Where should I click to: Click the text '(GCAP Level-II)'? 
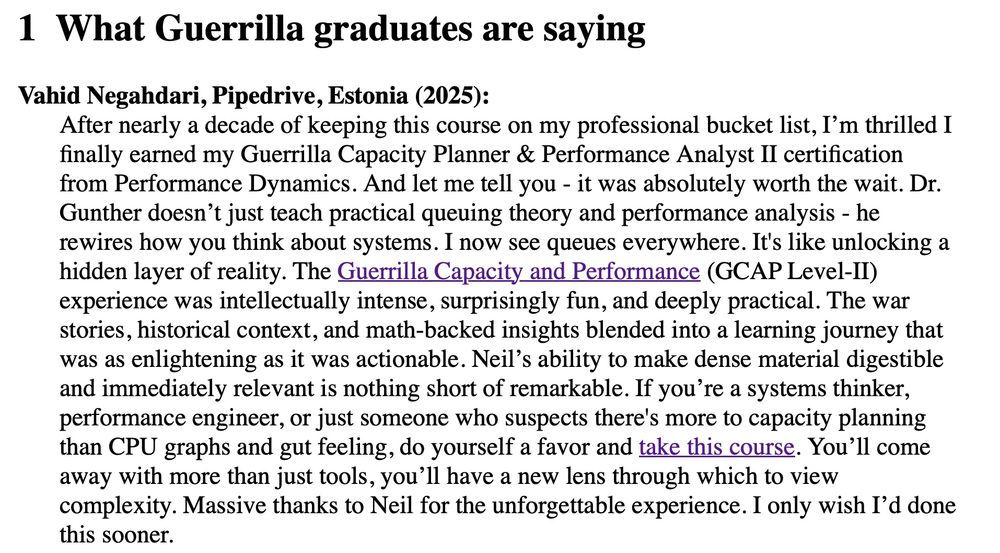(x=793, y=271)
